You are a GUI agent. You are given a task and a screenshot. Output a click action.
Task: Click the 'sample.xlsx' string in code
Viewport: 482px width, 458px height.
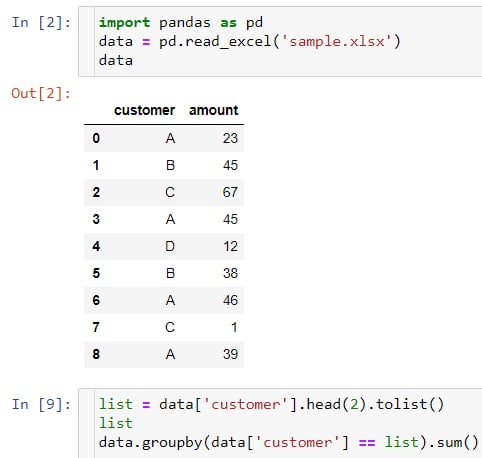click(x=337, y=42)
